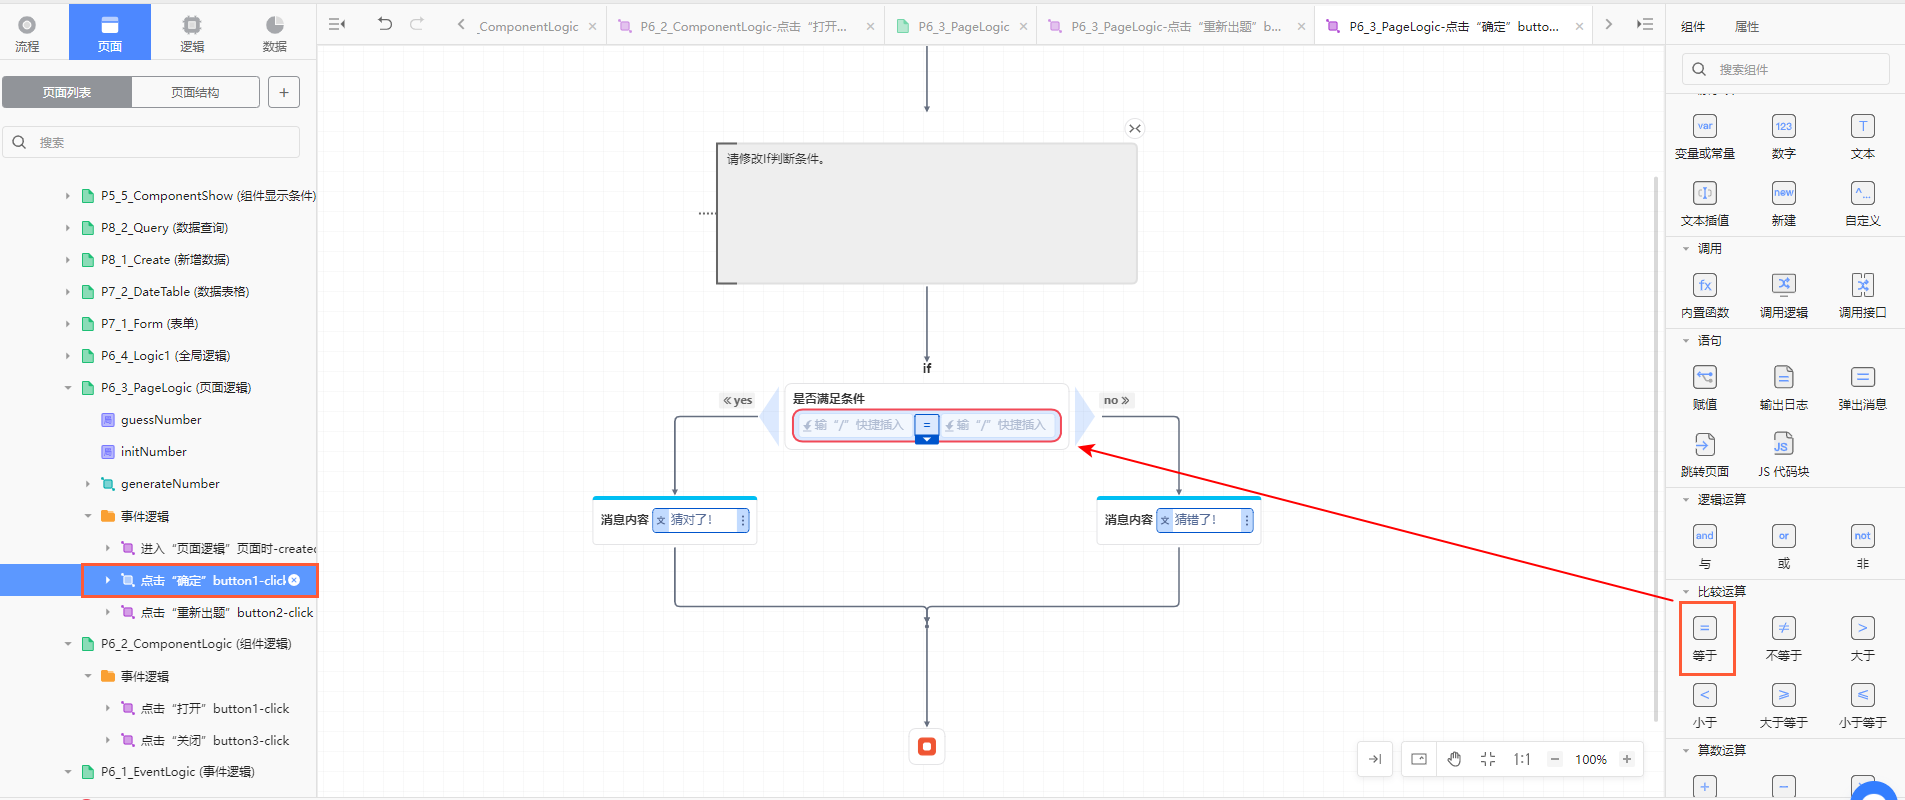1905x800 pixels.
Task: Collapse the left sidebar panel
Action: point(337,24)
